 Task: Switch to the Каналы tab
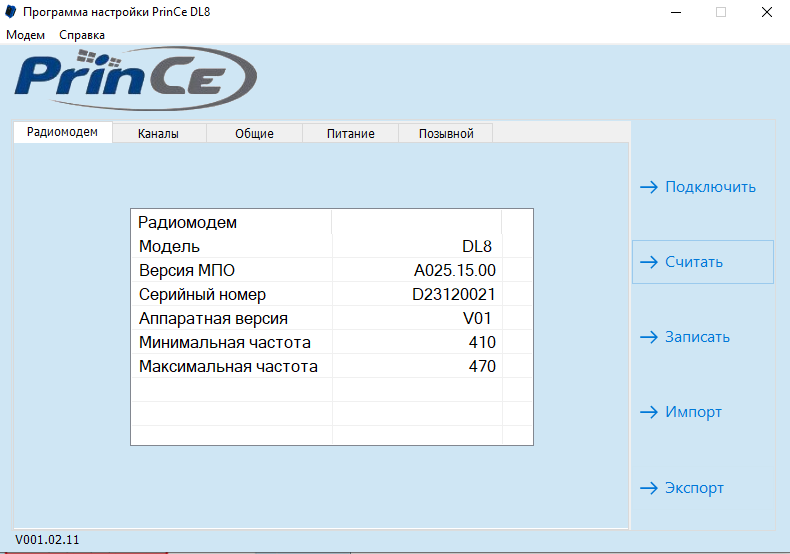158,133
